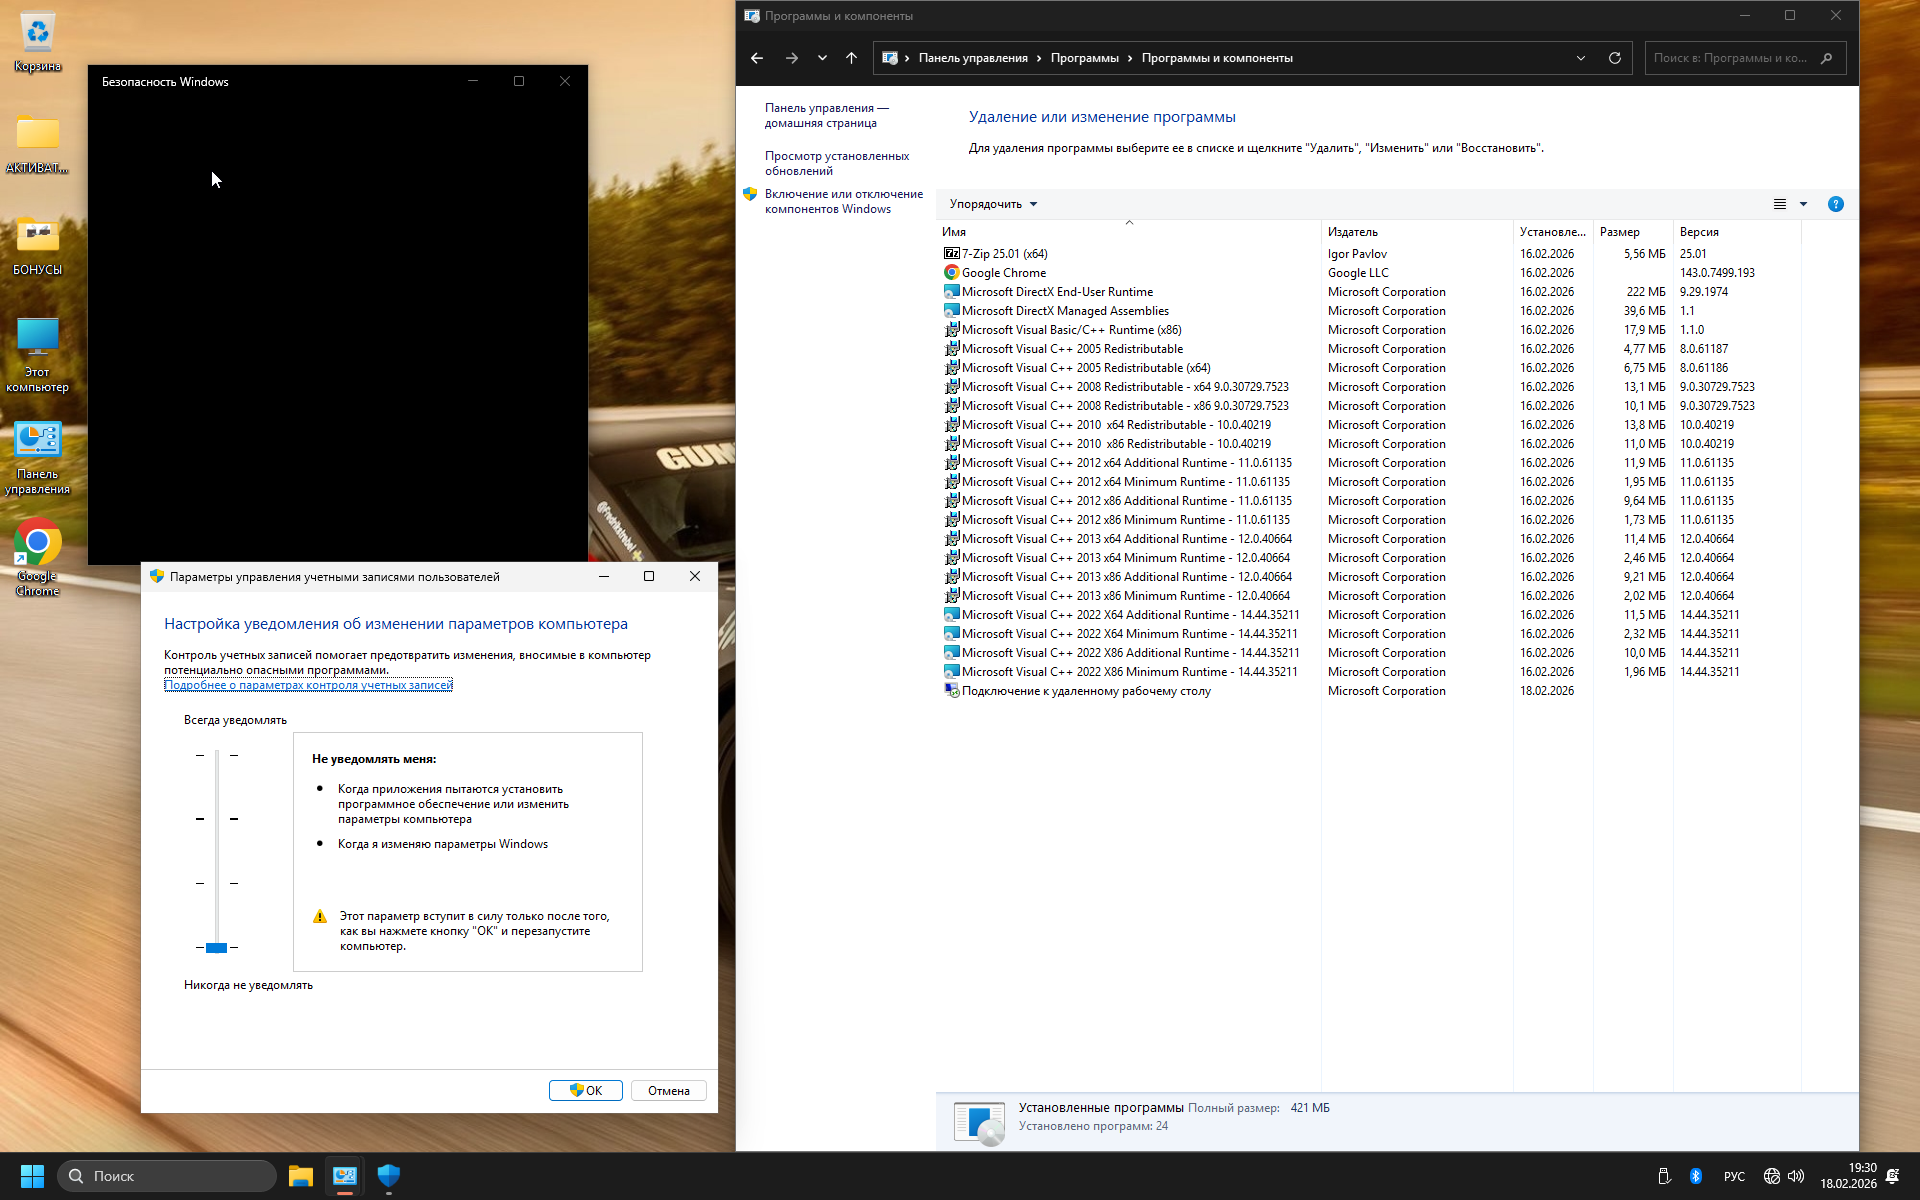Open link Подробнее о параметрах контроля учетных записей
Screen dimensions: 1920x1200
308,685
